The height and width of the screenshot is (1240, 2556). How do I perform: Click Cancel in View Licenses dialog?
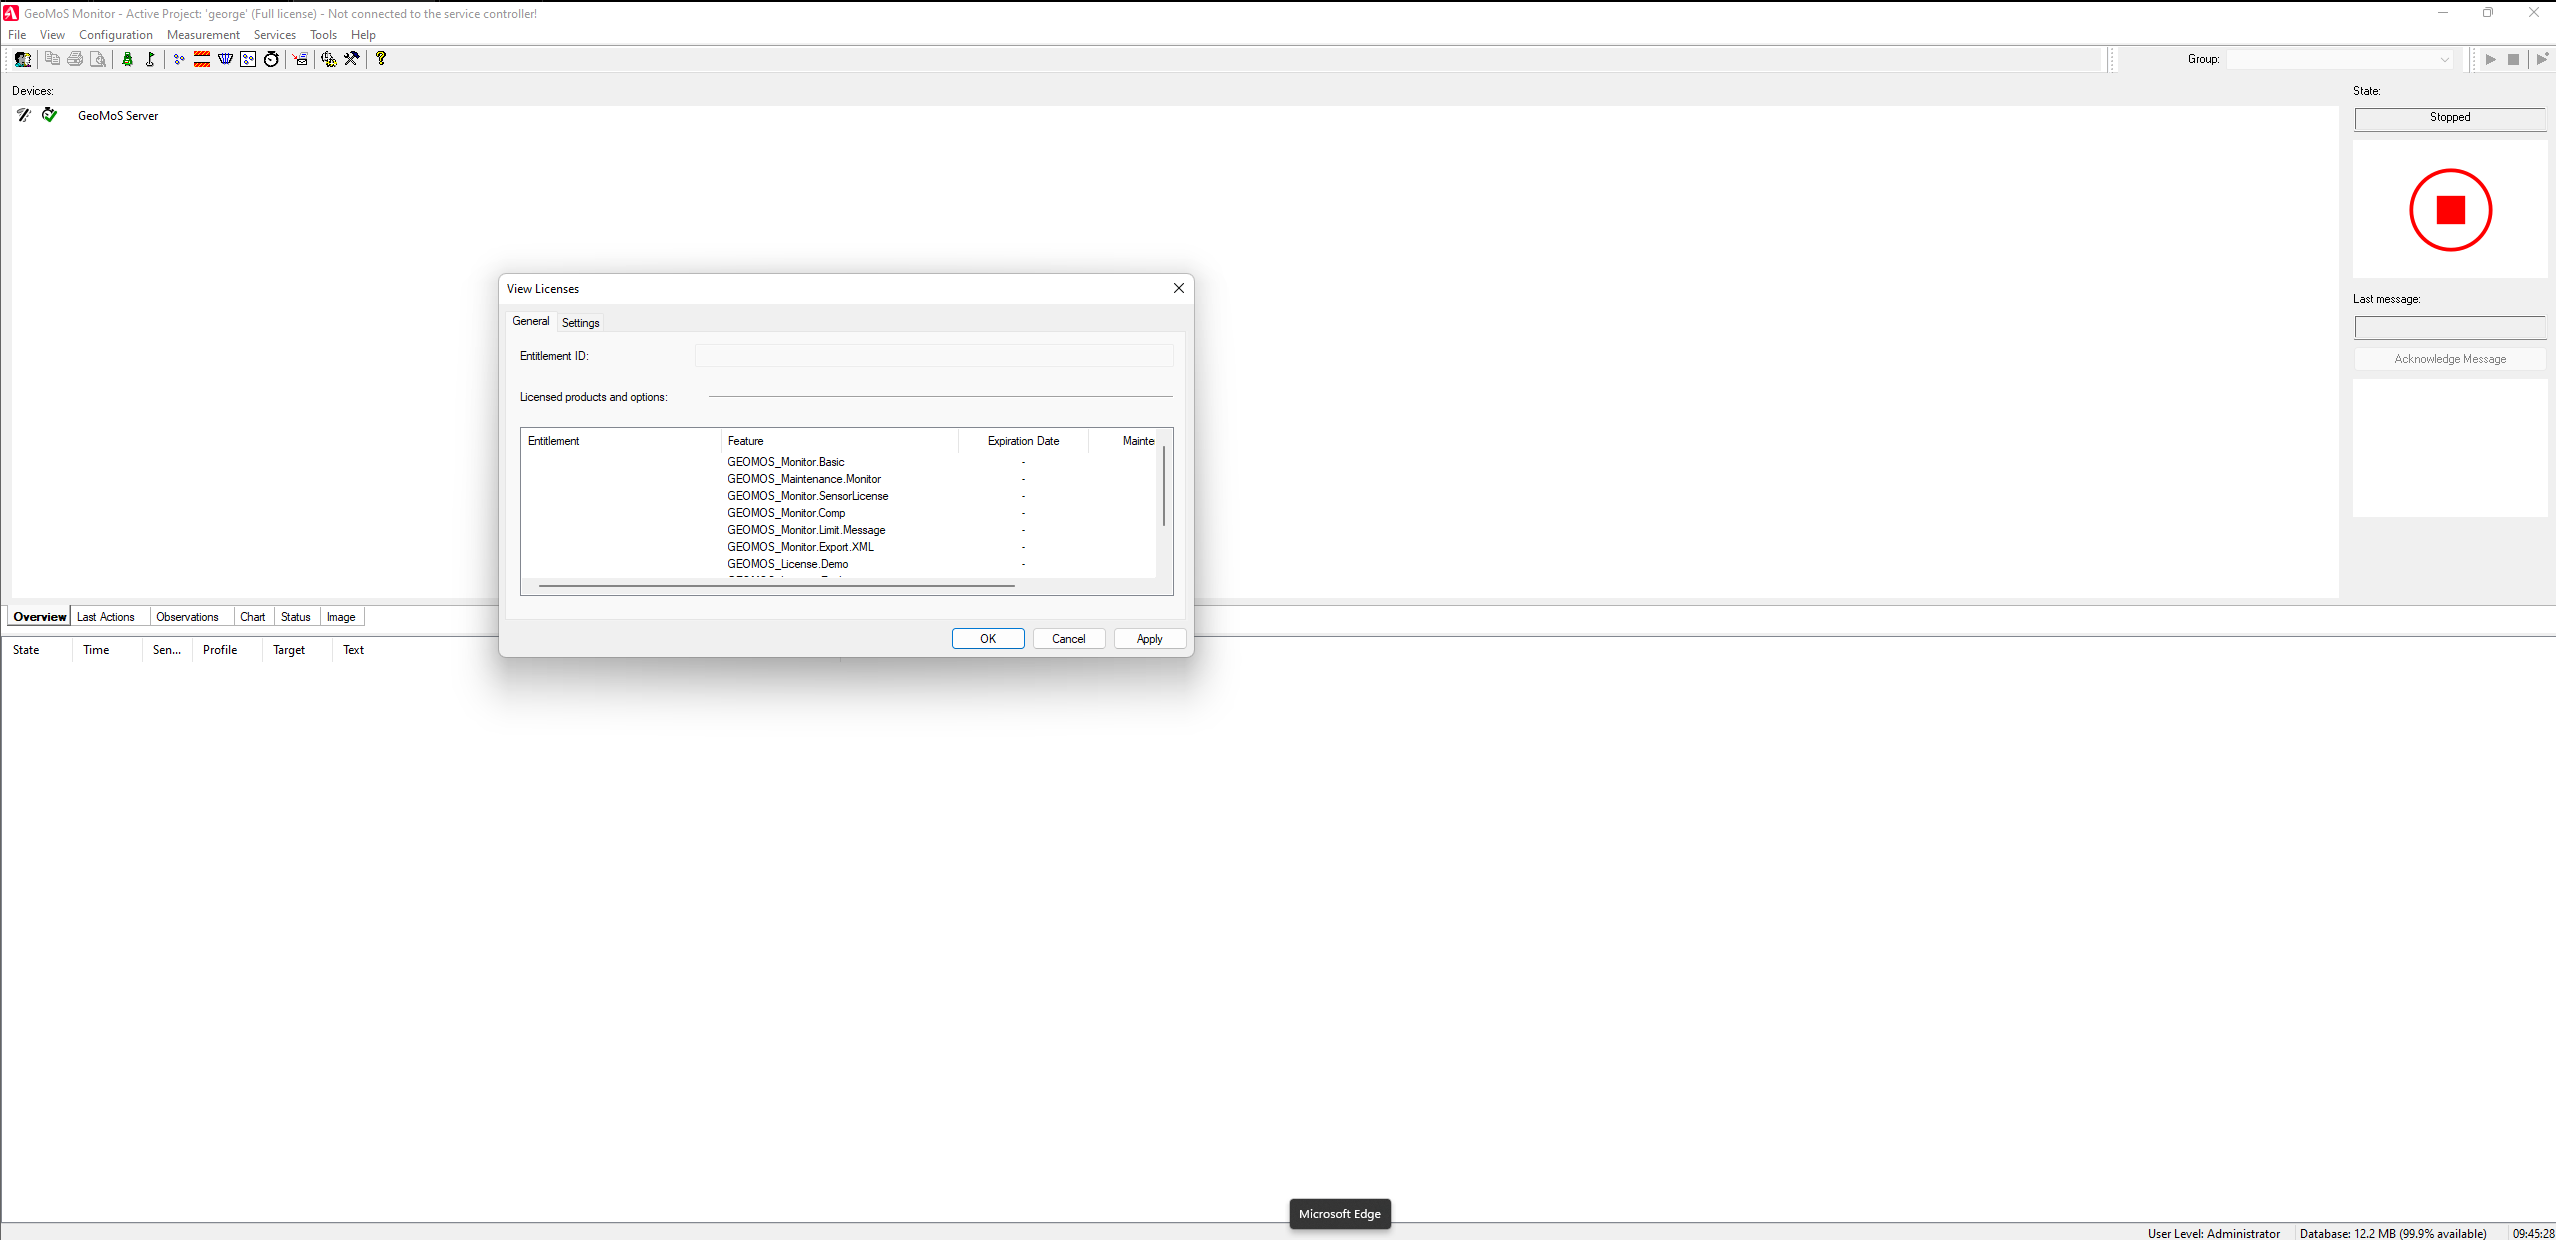(1069, 638)
